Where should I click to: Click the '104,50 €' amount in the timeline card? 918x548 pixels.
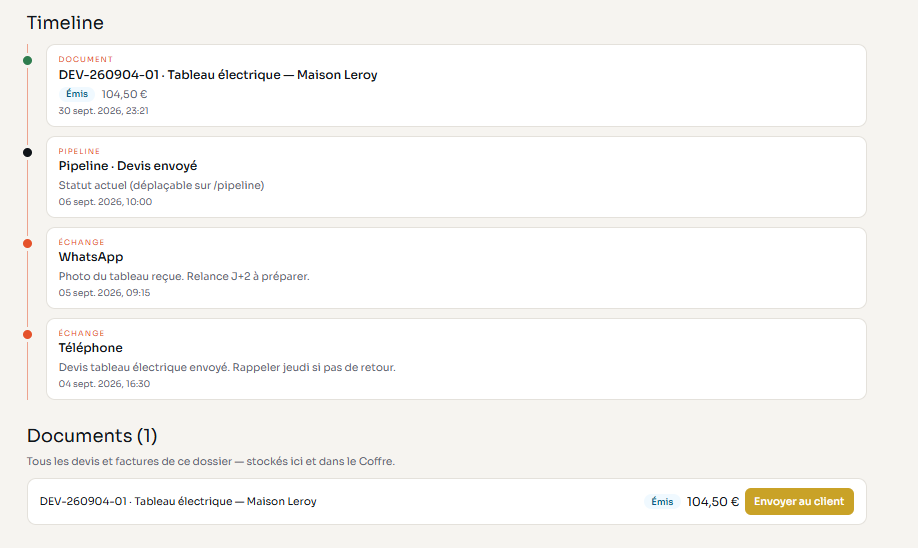pyautogui.click(x=124, y=94)
